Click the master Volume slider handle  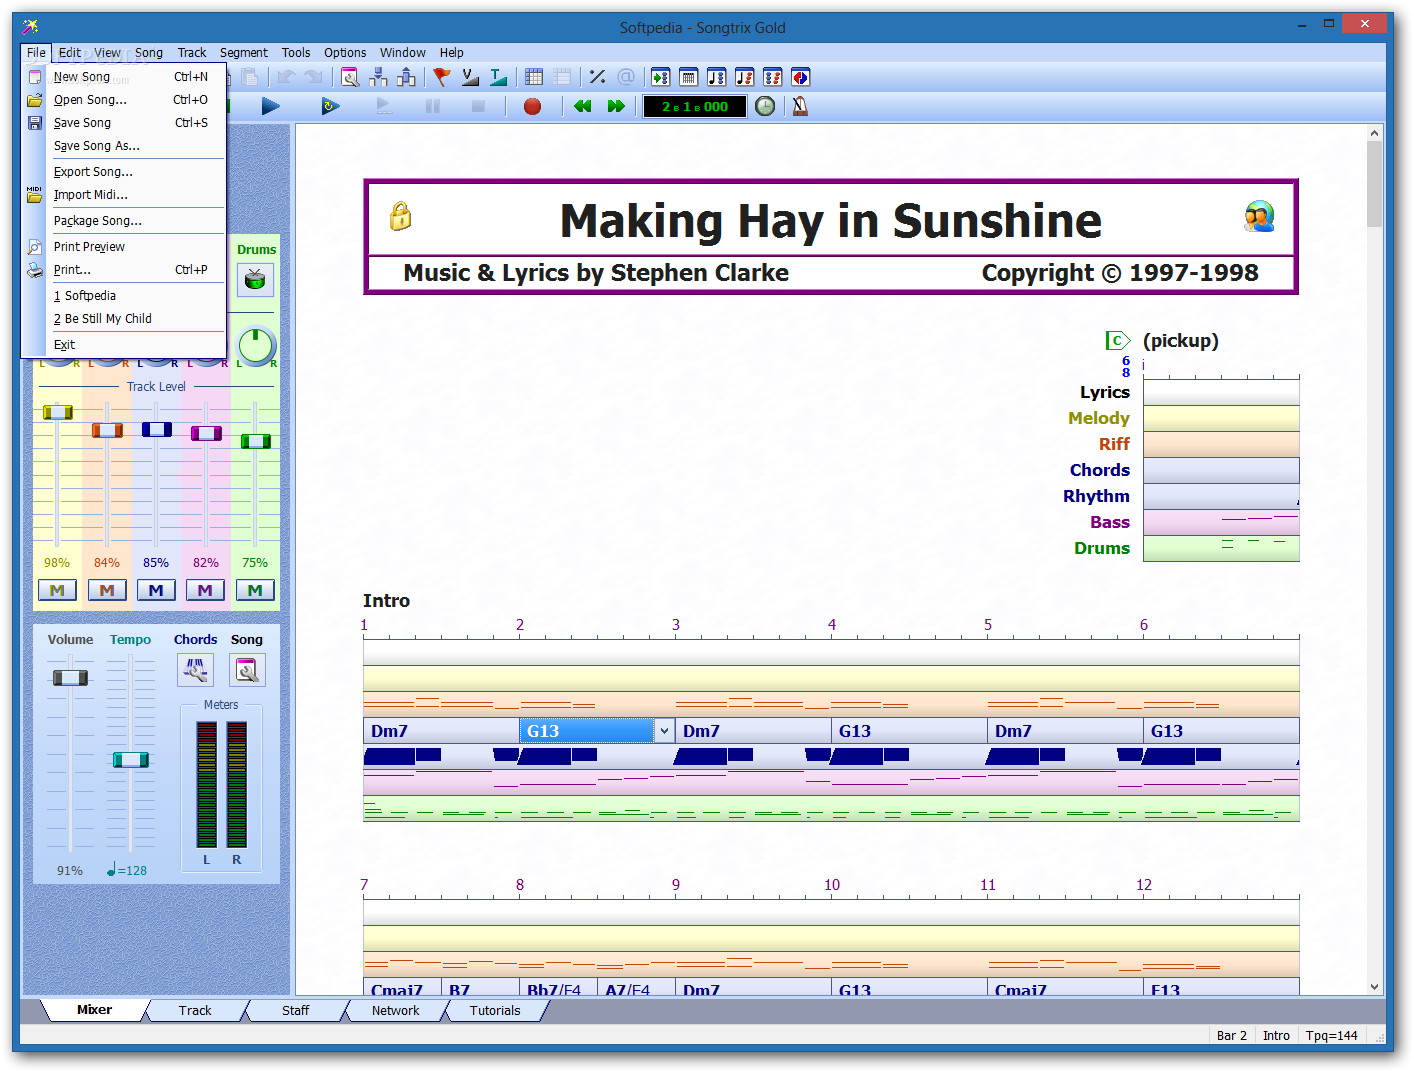(70, 677)
